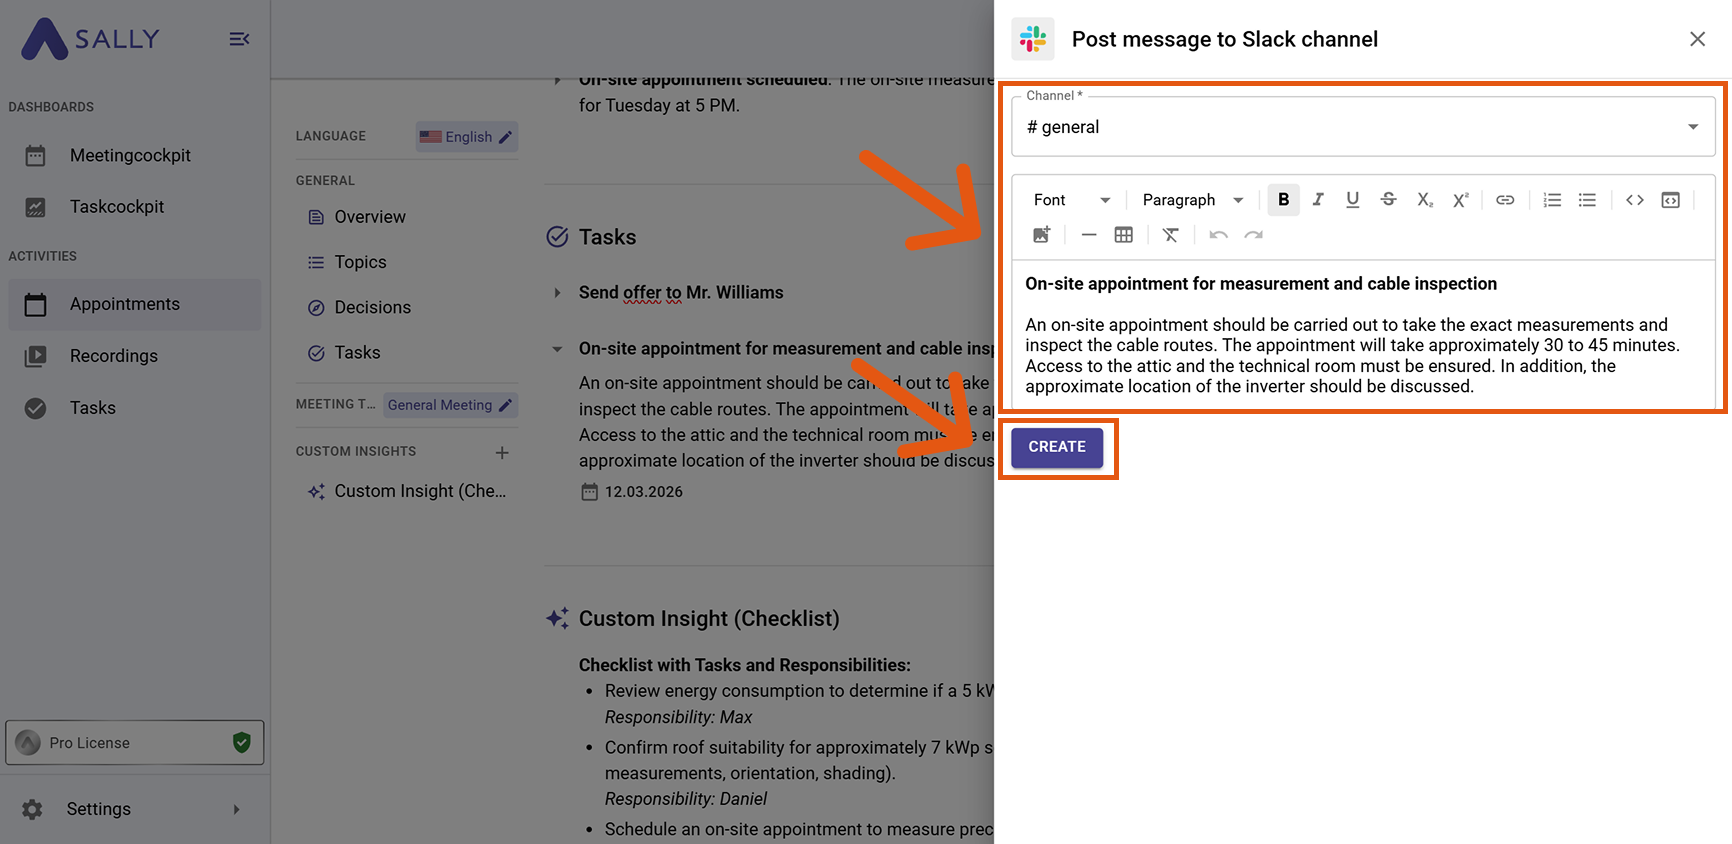Screen dimensions: 1732x844
Task: Go to Meetingcockpit dashboard
Action: click(130, 155)
